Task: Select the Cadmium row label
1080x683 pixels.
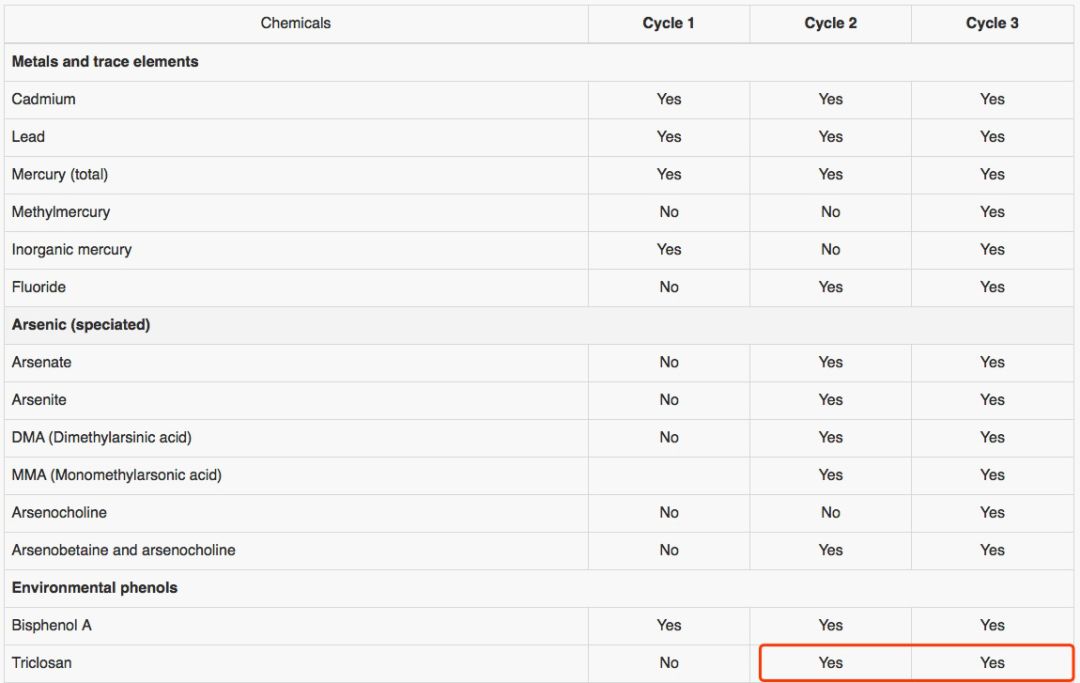Action: pyautogui.click(x=44, y=99)
